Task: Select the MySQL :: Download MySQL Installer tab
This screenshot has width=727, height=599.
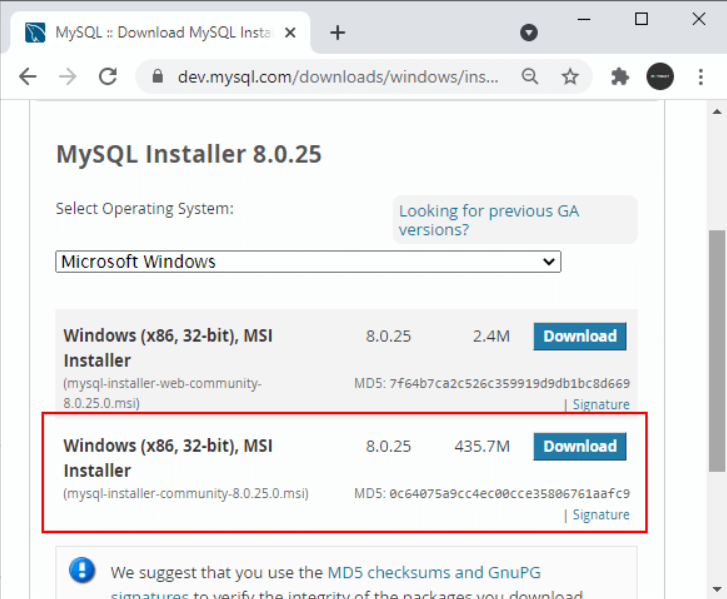Action: [x=160, y=32]
